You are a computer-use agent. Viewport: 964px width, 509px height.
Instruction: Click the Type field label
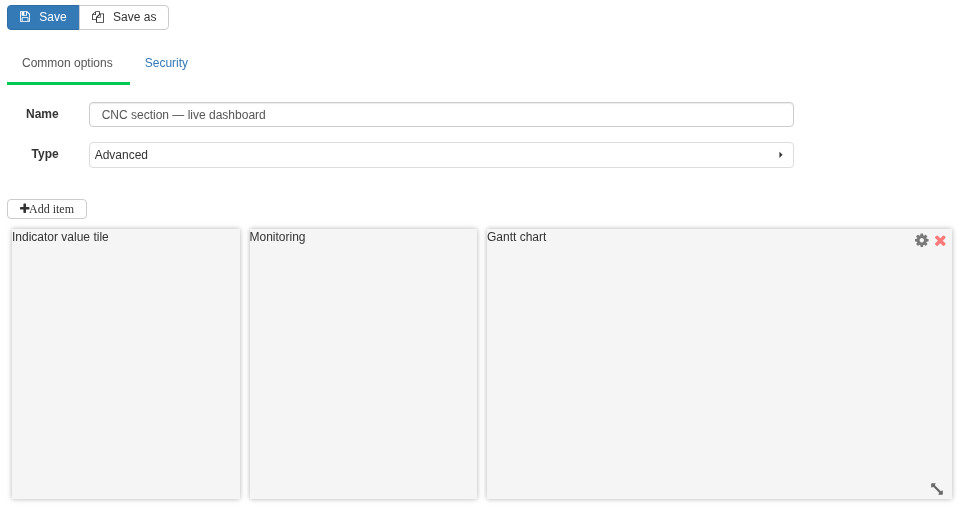(45, 154)
